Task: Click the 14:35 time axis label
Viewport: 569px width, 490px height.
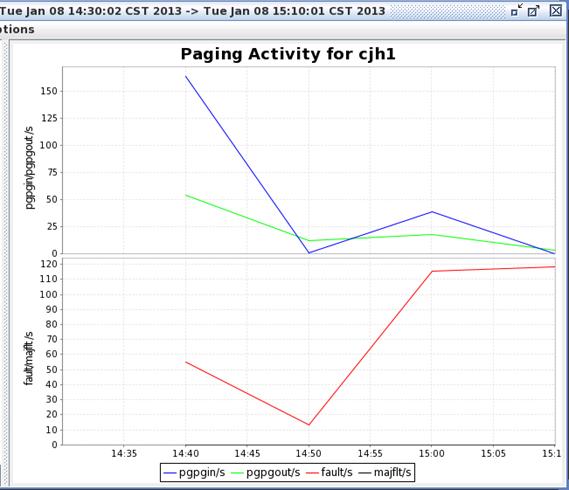Action: [x=124, y=454]
